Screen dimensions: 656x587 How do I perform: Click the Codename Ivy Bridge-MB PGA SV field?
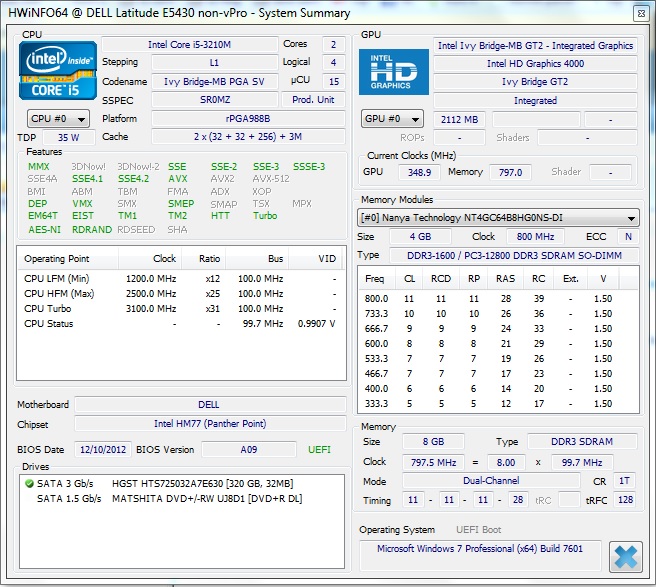click(215, 82)
